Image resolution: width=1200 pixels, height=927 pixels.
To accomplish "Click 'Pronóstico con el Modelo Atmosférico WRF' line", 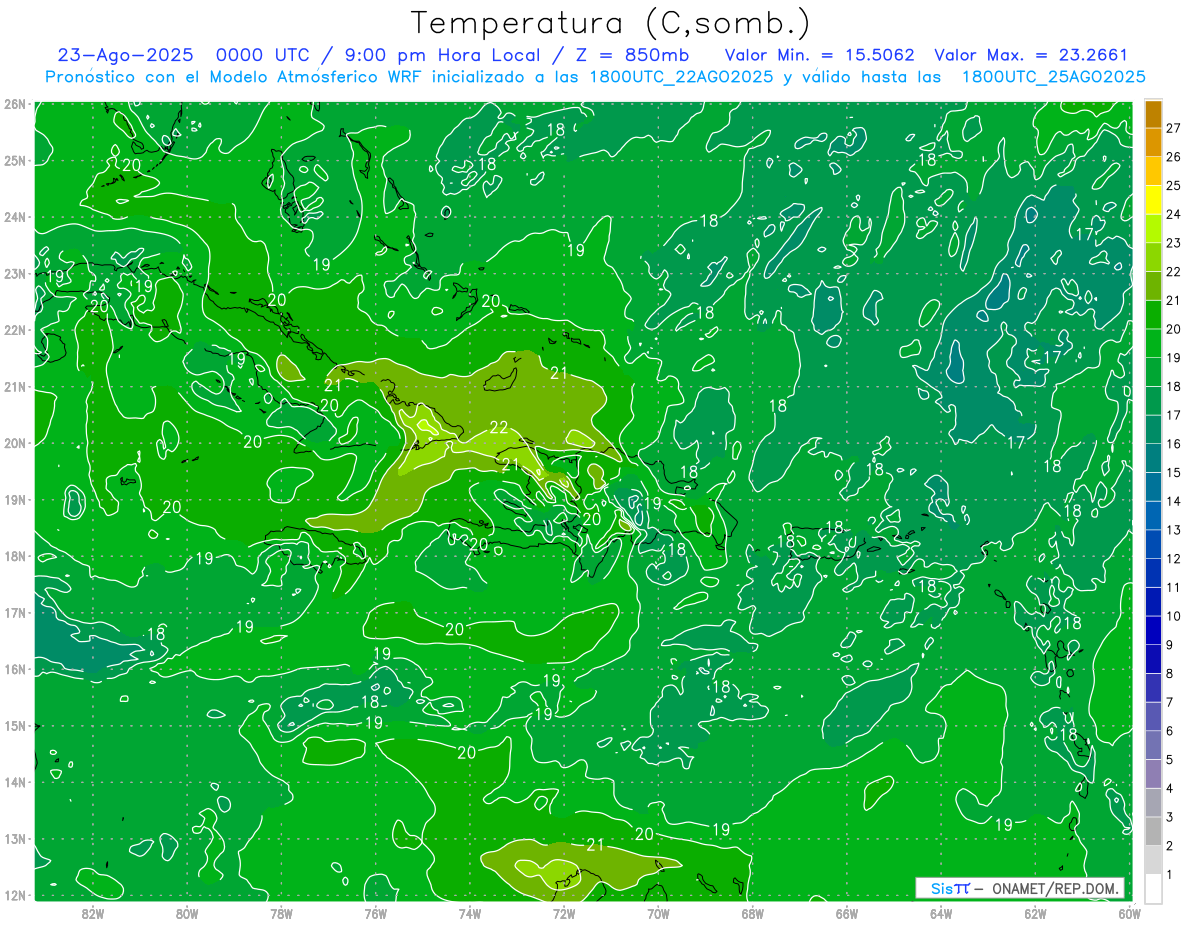I will pyautogui.click(x=595, y=77).
